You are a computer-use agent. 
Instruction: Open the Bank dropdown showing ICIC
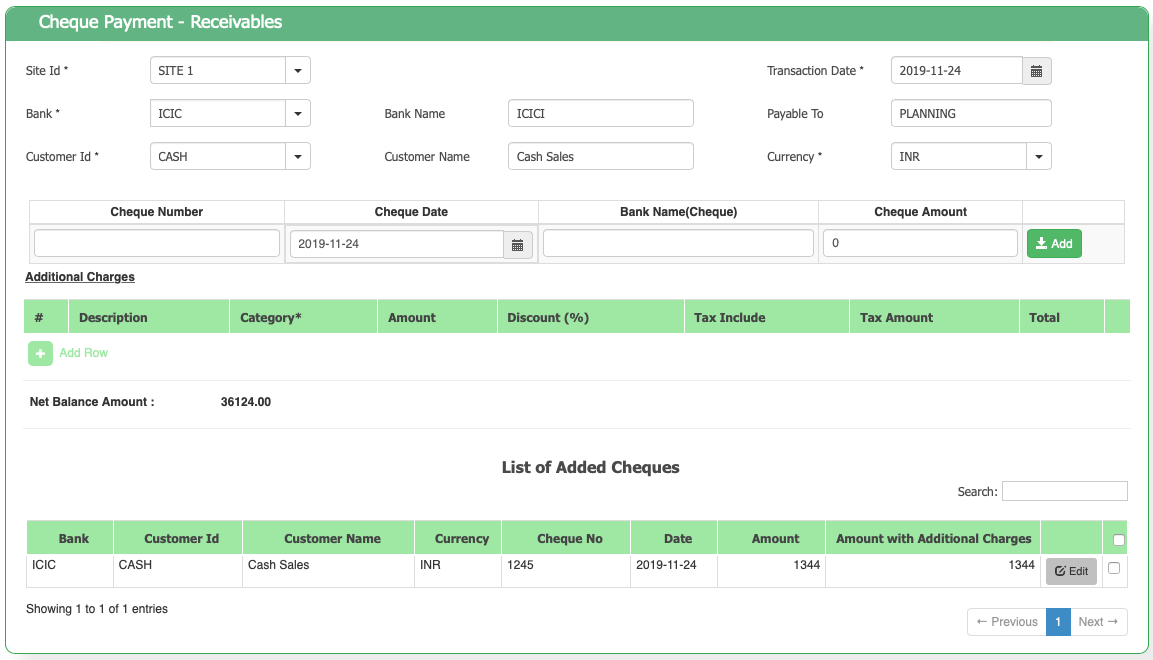(298, 114)
